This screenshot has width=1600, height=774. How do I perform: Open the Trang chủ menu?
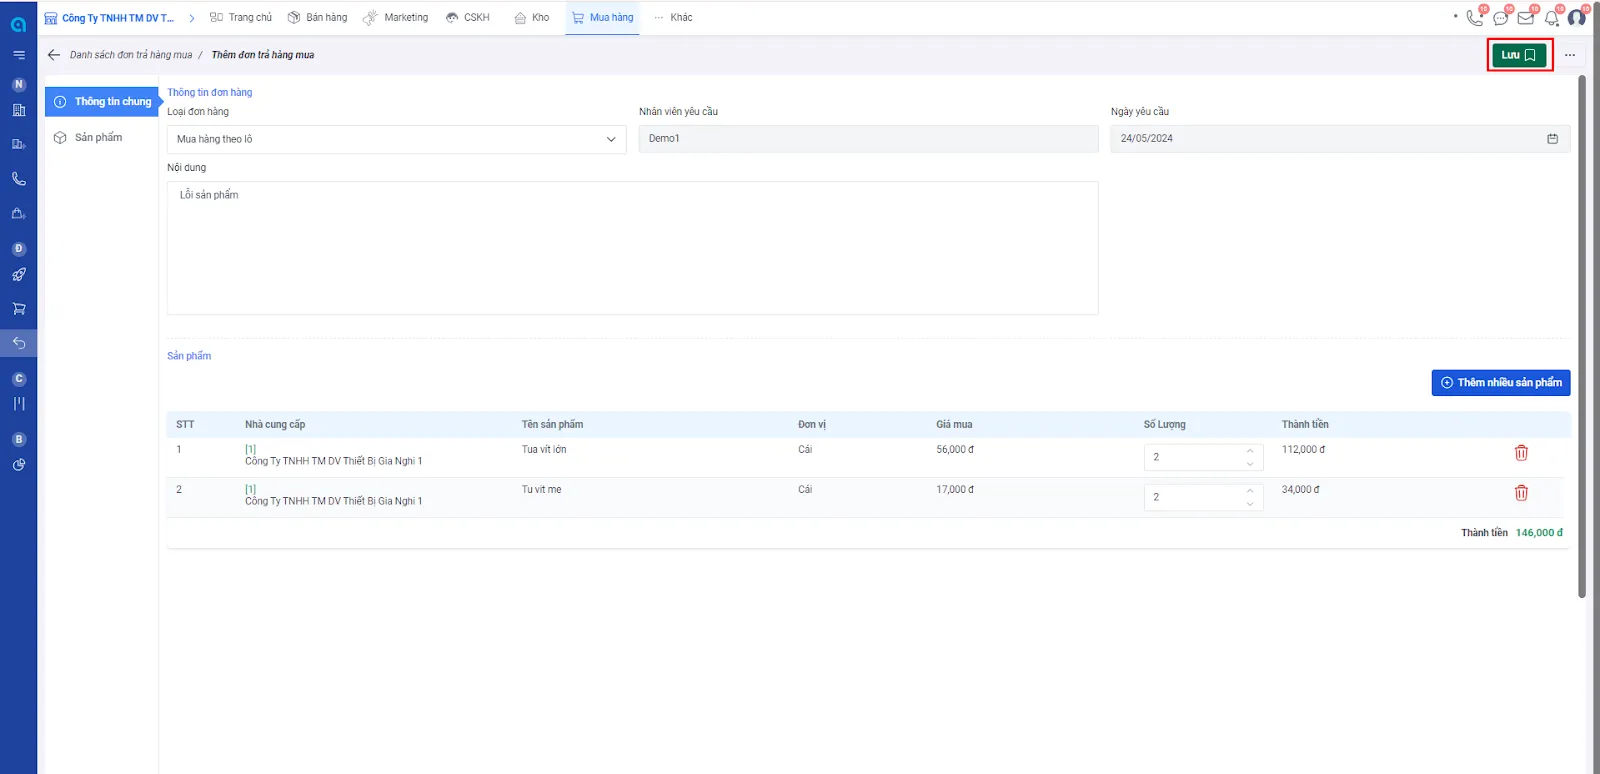tap(241, 18)
